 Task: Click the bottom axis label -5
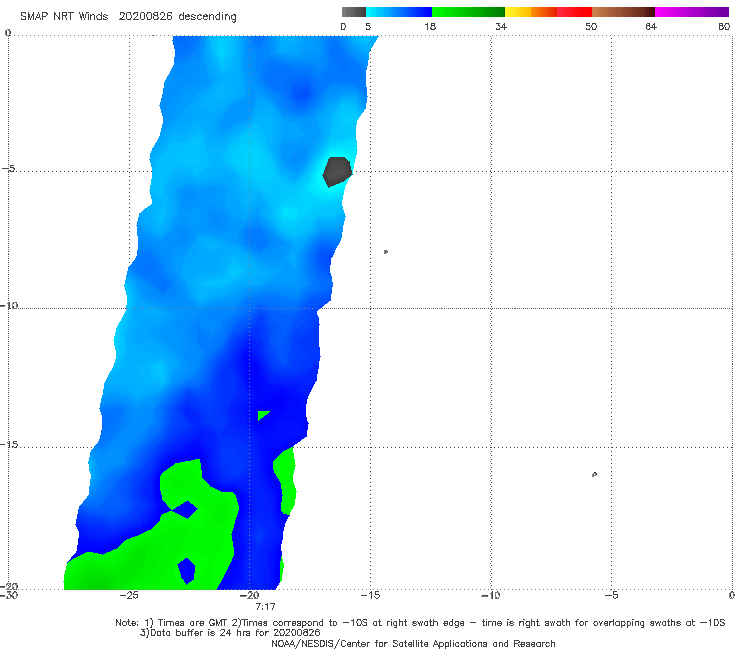[612, 595]
